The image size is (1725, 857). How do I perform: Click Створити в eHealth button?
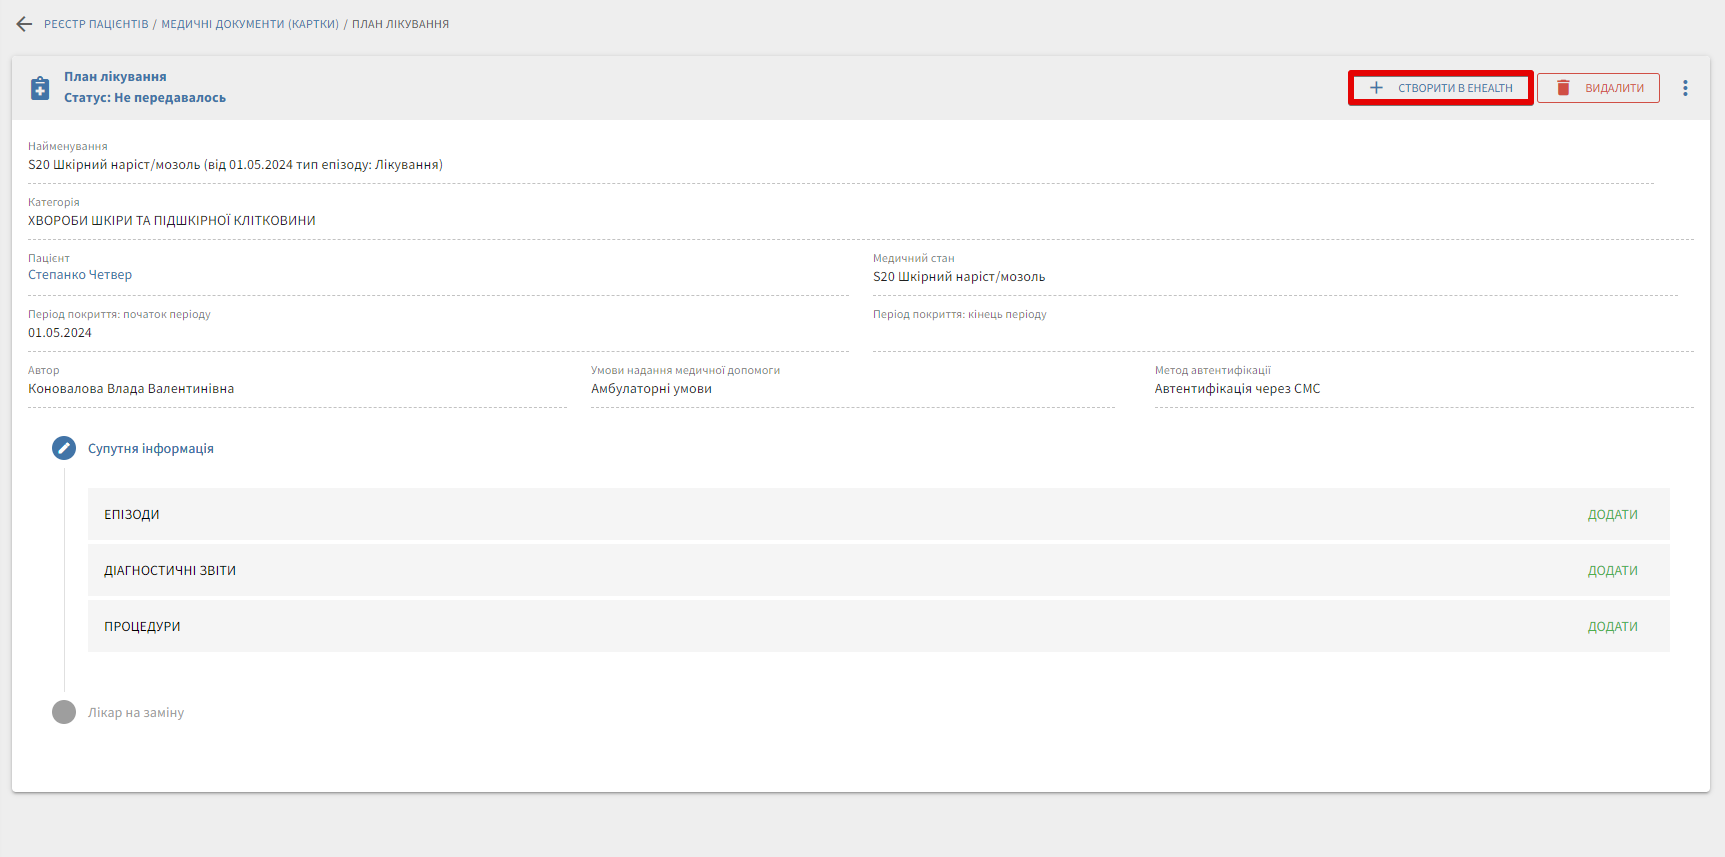point(1440,88)
